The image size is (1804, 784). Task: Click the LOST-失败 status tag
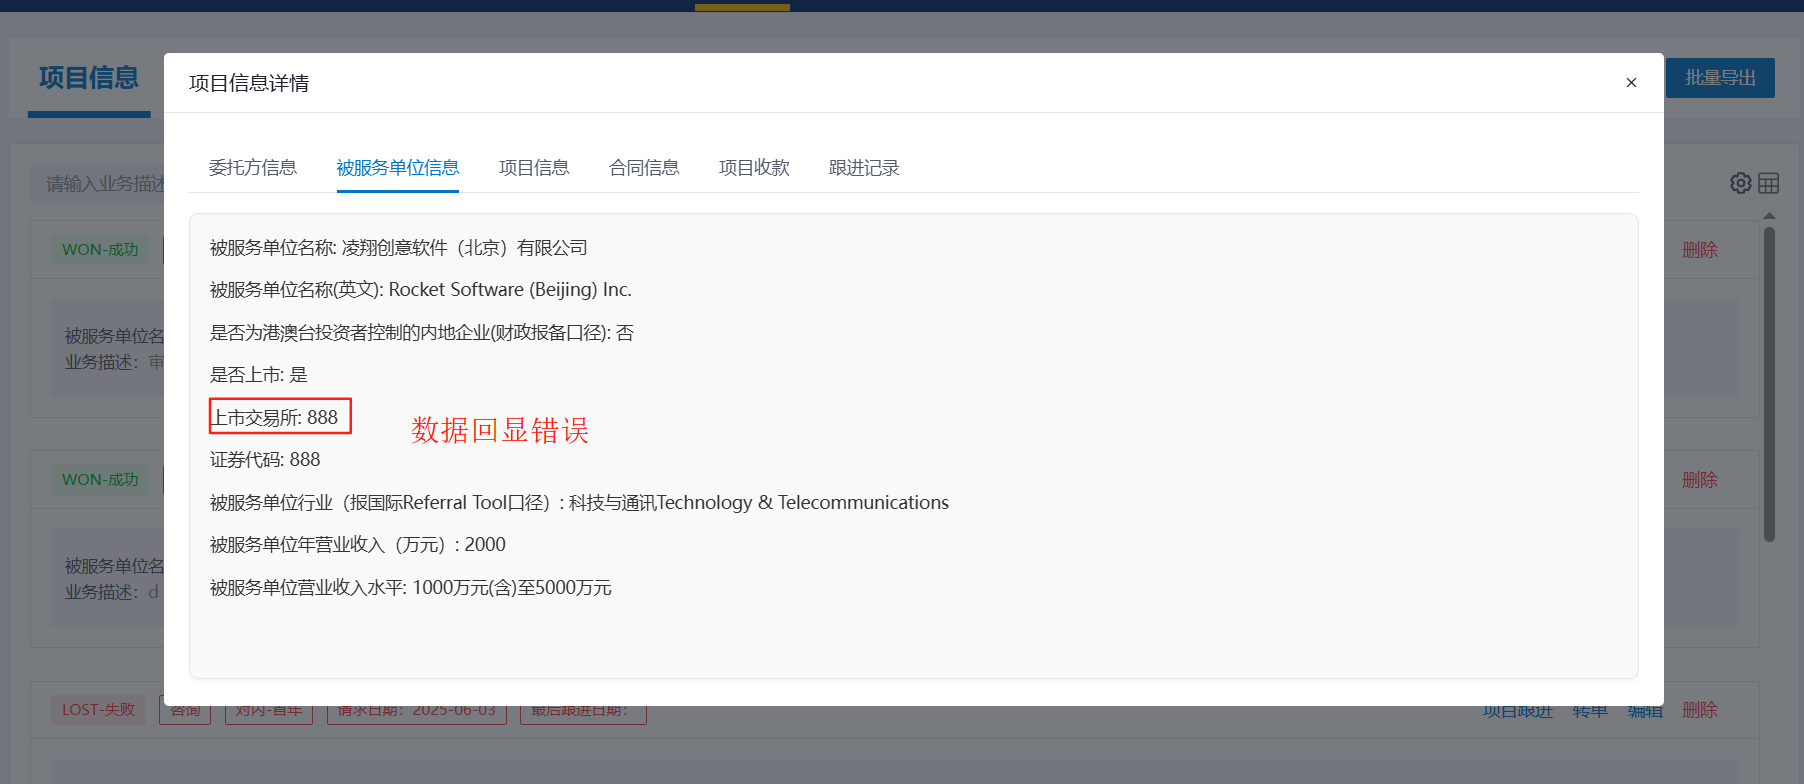(98, 710)
